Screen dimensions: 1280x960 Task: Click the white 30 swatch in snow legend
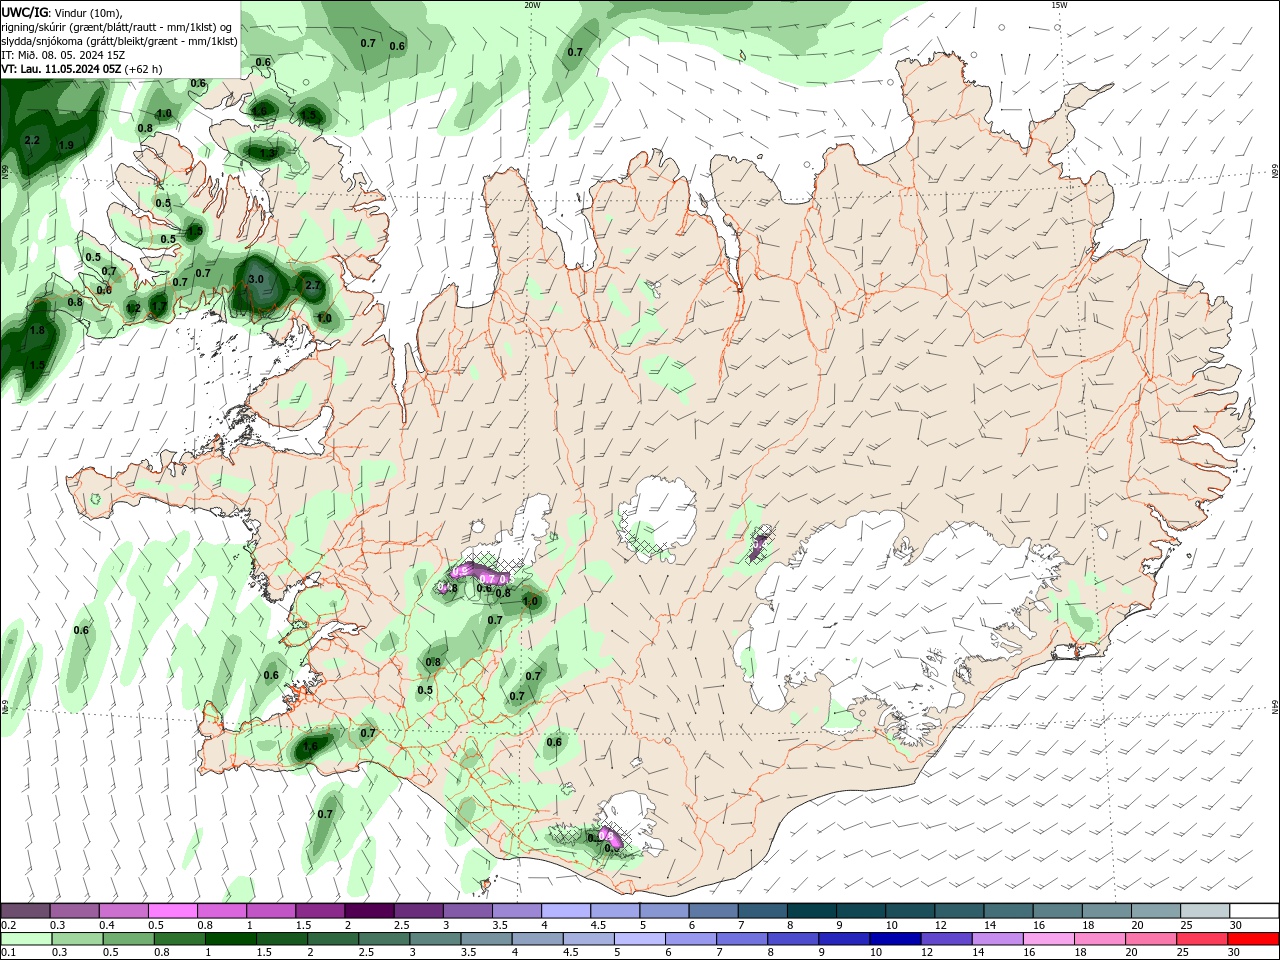[x=1254, y=911]
